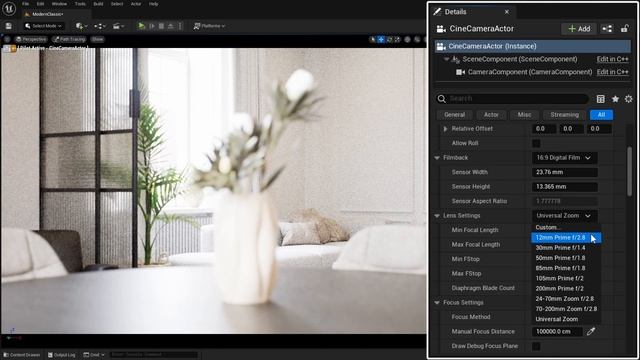This screenshot has height=360, width=640.
Task: Open the Edit menu
Action: [40, 4]
